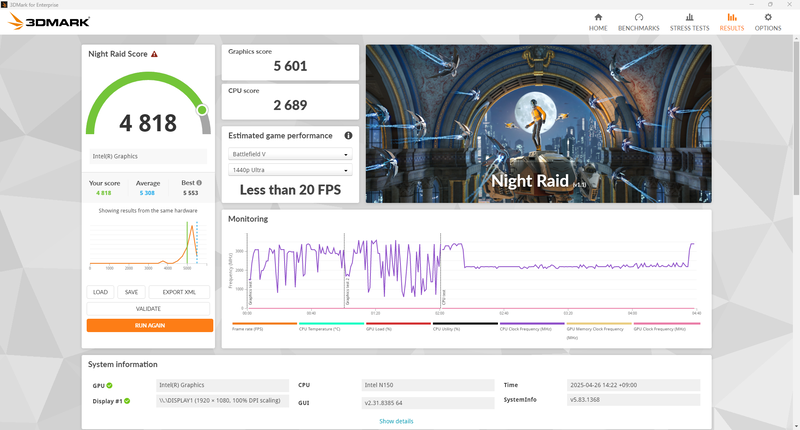800x430 pixels.
Task: Toggle the CPU Utility black legend
Action: (x=465, y=326)
